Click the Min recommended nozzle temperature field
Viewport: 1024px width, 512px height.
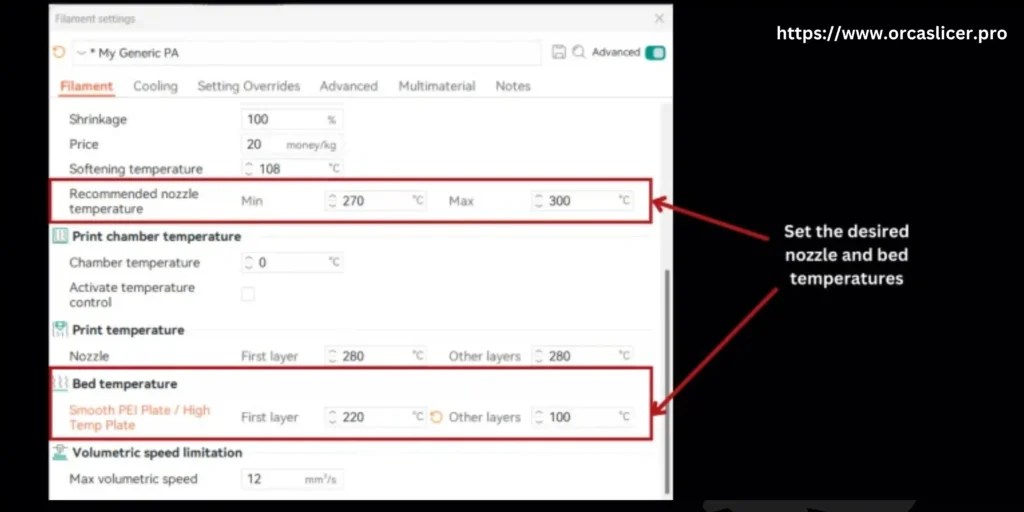376,200
